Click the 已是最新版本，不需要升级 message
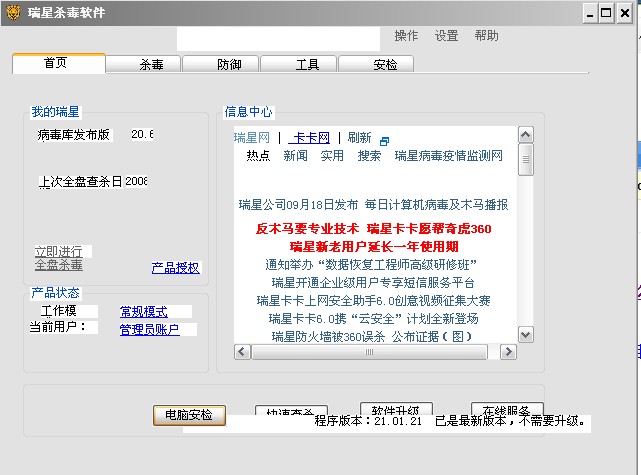Image resolution: width=641 pixels, height=475 pixels. point(510,421)
